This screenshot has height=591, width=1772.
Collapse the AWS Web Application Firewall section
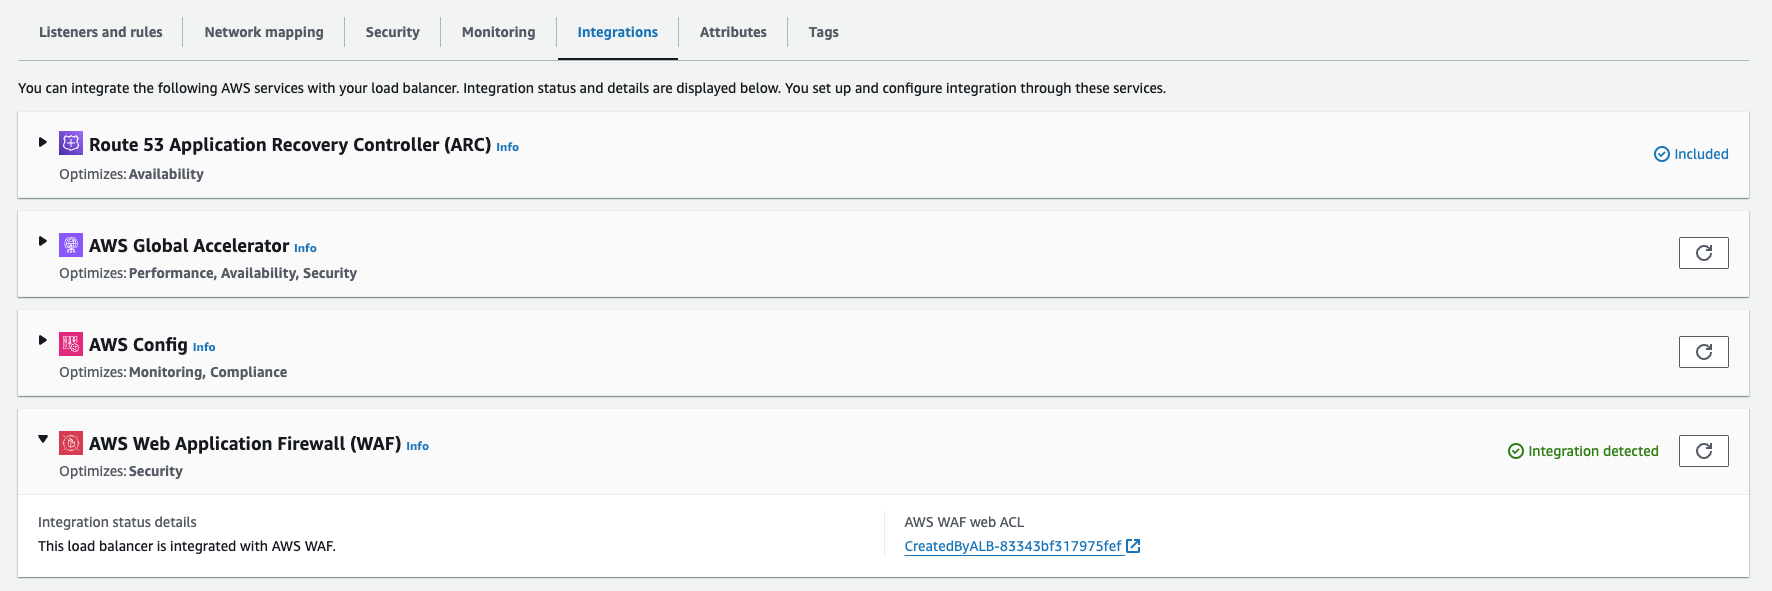tap(42, 439)
